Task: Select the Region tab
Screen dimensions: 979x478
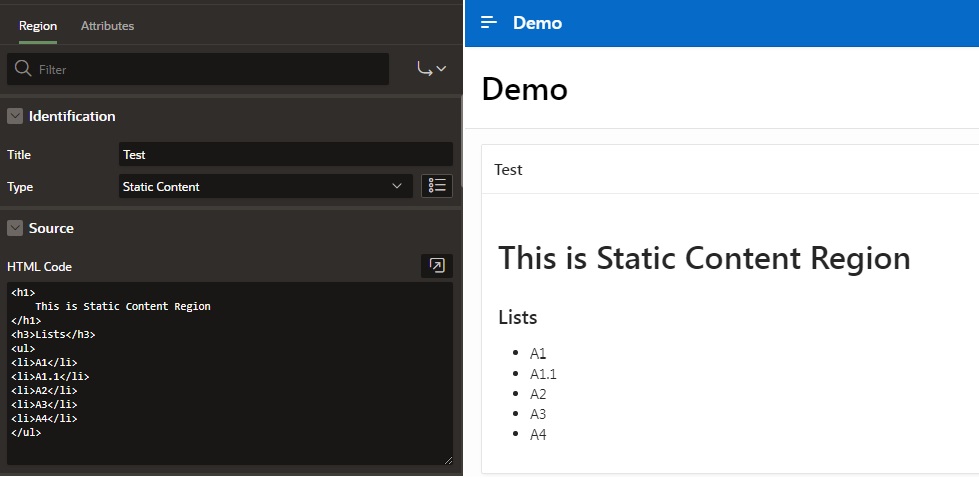Action: [x=38, y=25]
